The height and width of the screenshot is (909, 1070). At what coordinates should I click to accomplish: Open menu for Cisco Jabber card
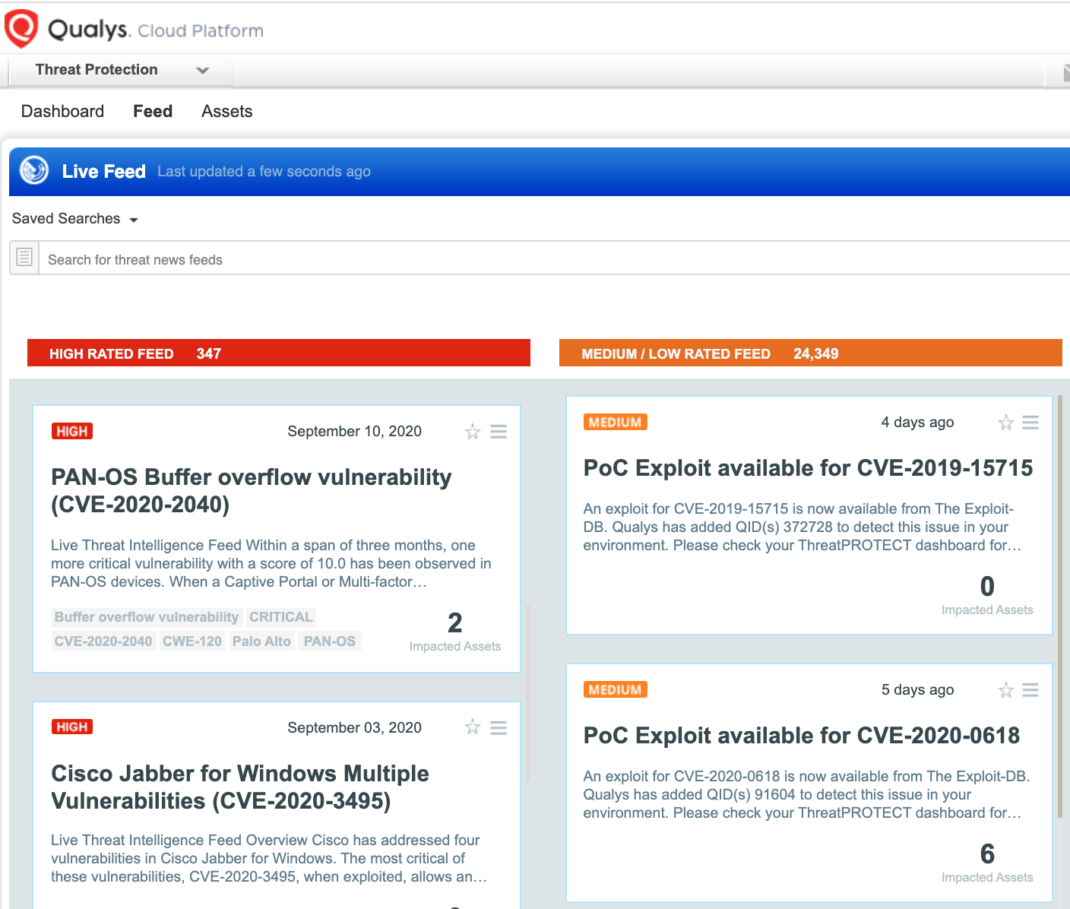tap(498, 727)
